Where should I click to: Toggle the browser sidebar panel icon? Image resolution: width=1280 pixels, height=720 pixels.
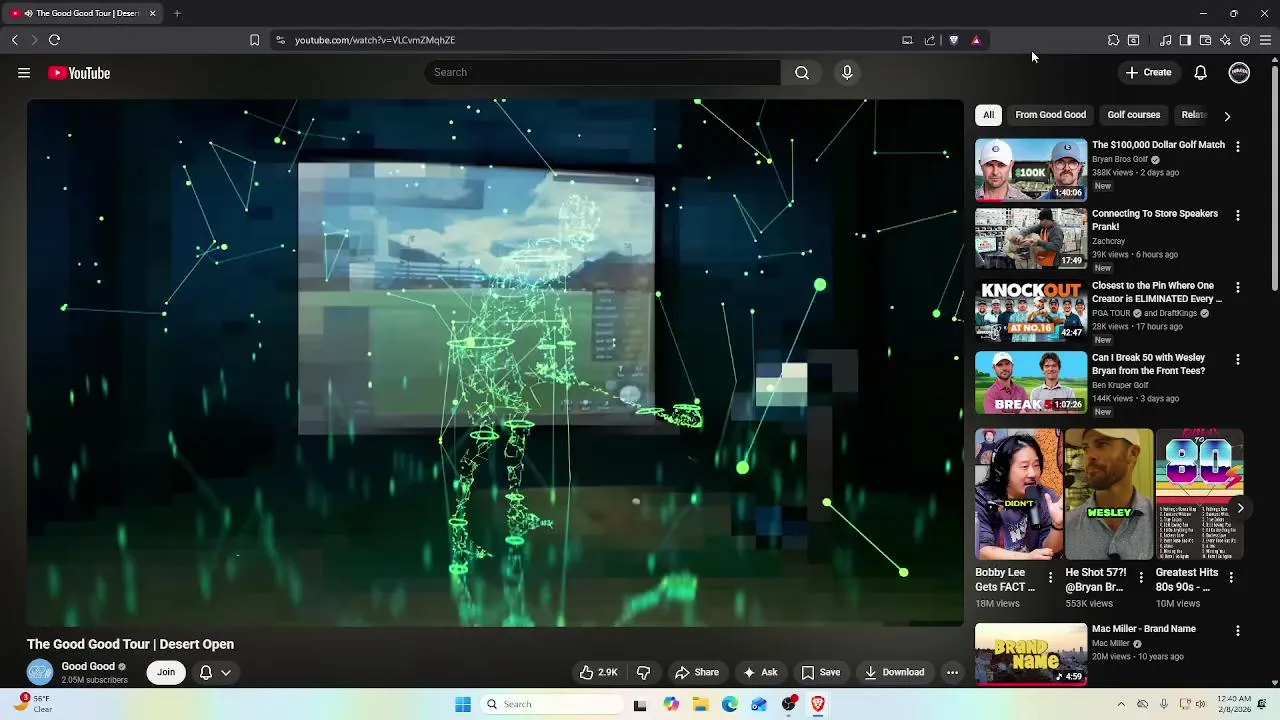[1185, 40]
